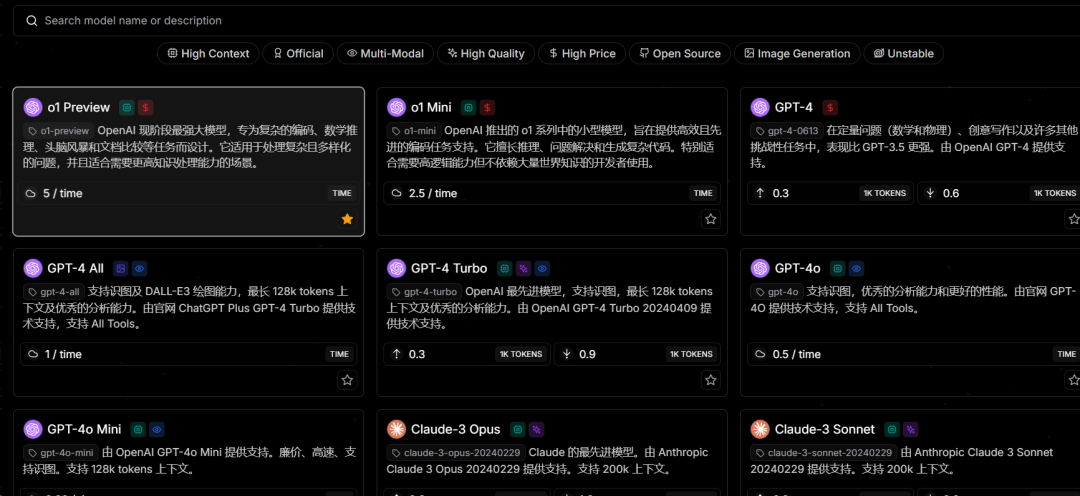Click green high-context badge on Claude-3 Sonnet
Screen dimensions: 1080x496
coord(892,430)
